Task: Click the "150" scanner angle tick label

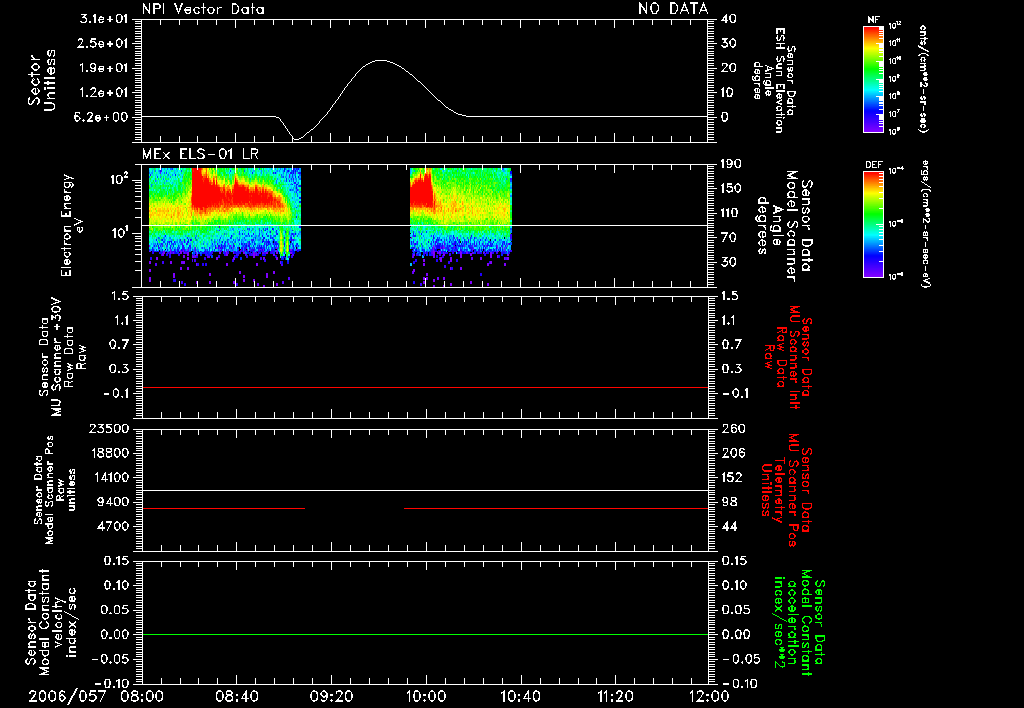Action: [x=733, y=189]
